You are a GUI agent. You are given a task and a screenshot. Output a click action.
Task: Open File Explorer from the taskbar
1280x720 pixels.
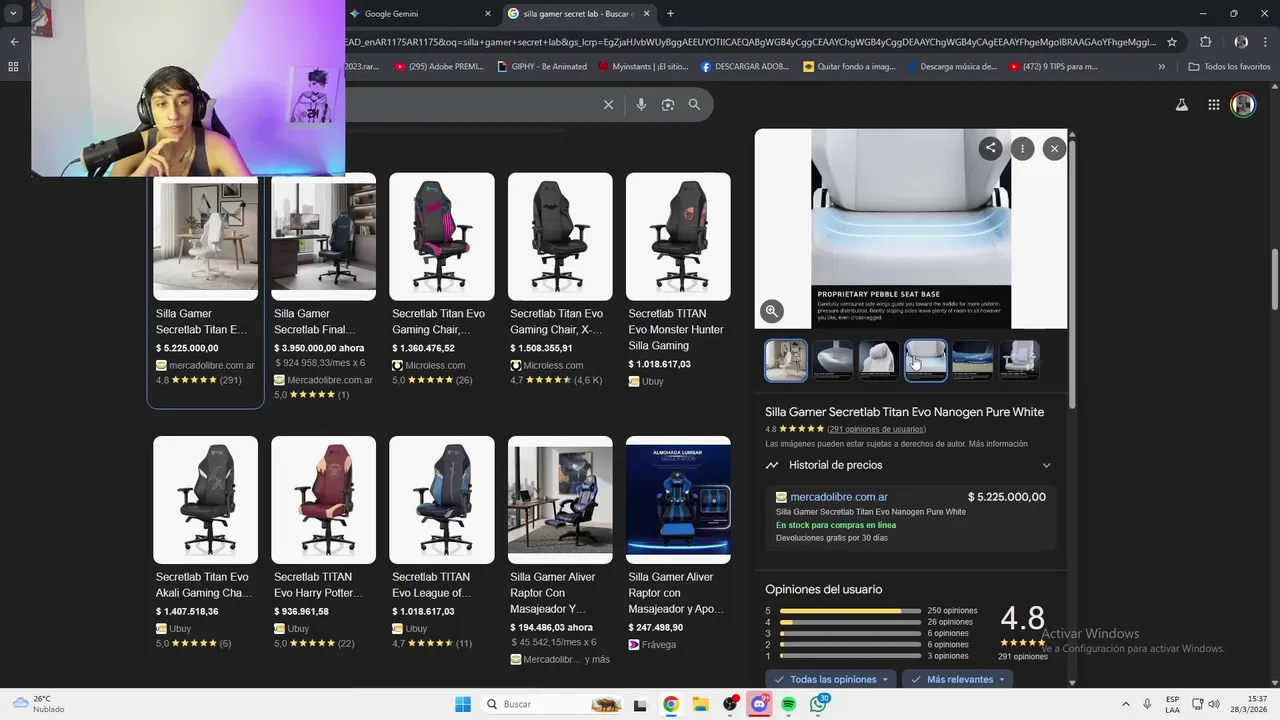701,704
